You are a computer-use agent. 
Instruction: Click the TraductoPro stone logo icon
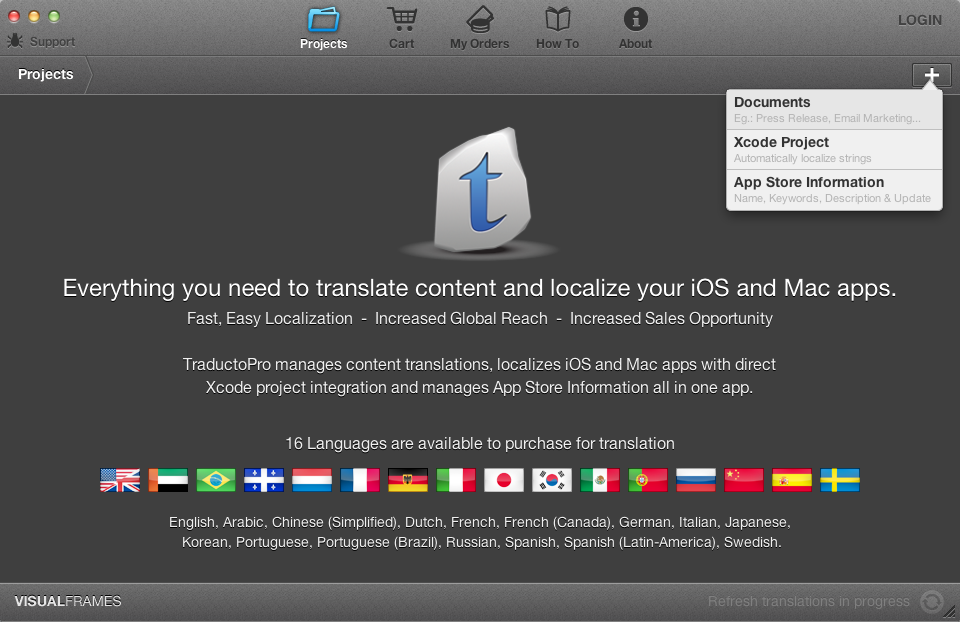[482, 190]
